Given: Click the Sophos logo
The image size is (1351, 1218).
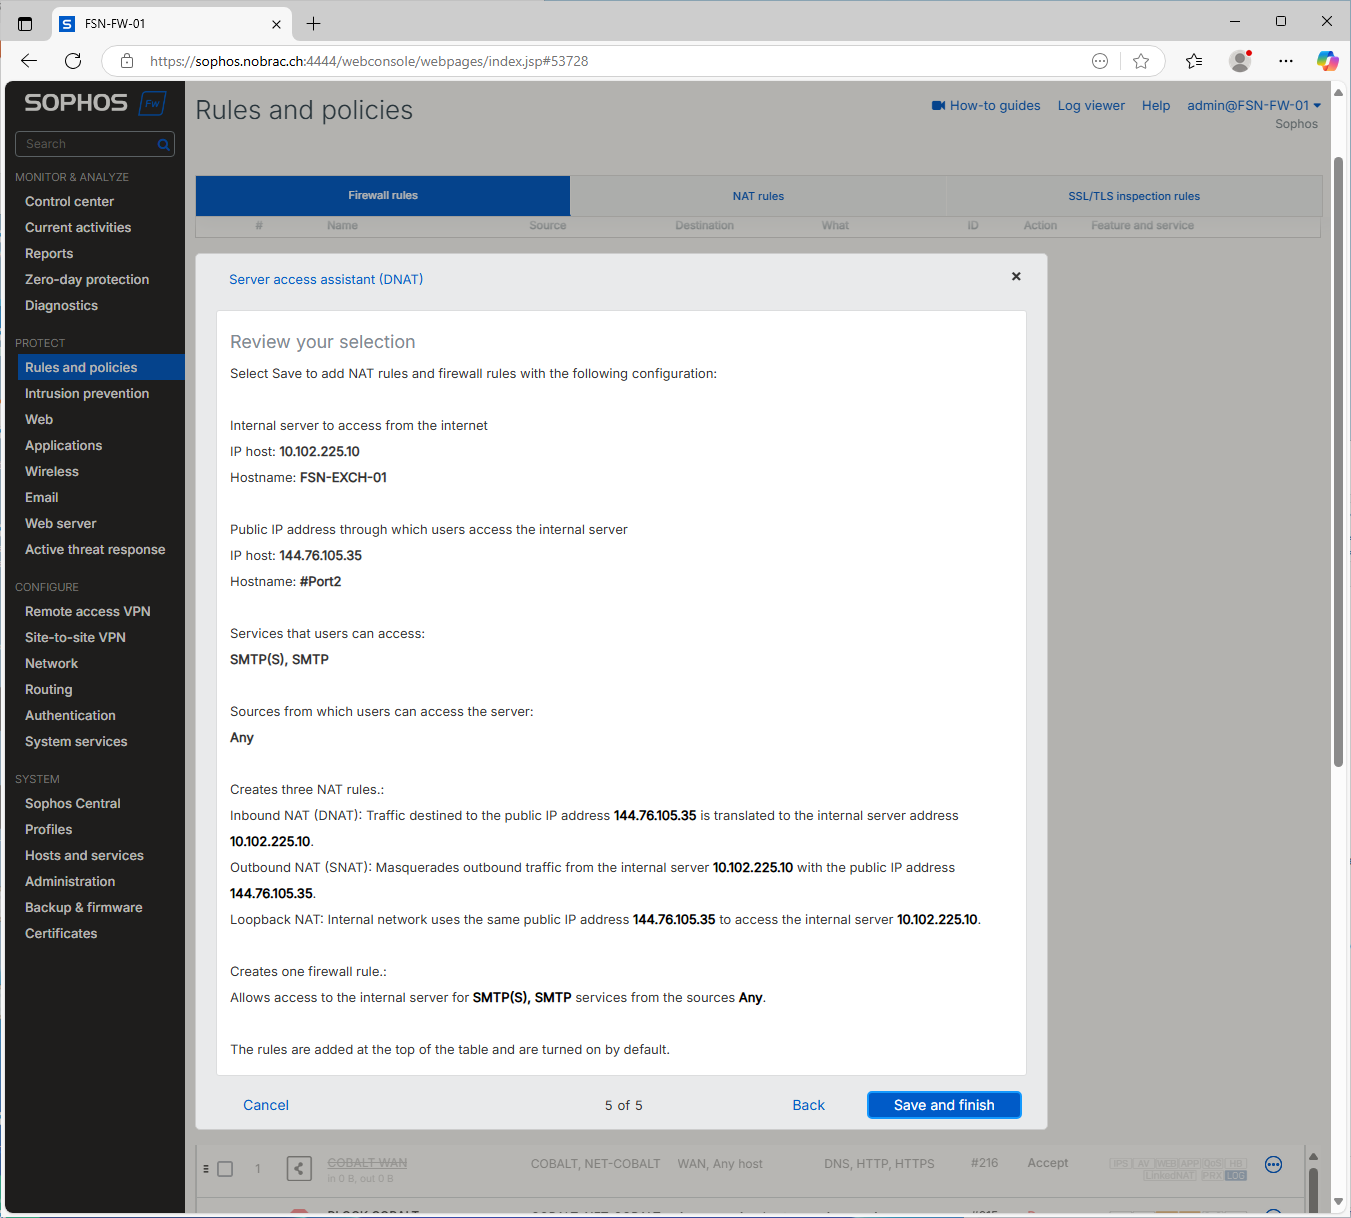Looking at the screenshot, I should point(94,103).
